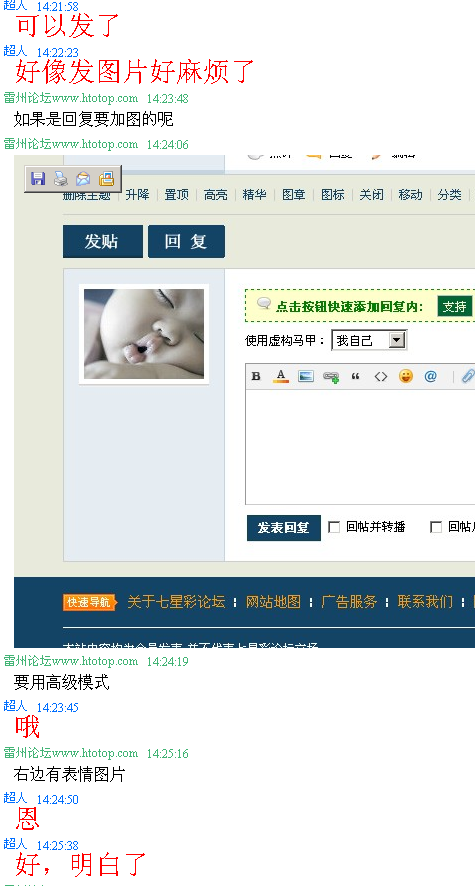The width and height of the screenshot is (475, 886).
Task: Click the speech bubble icon beside 点击按钮快速添加回复内
Action: point(264,304)
